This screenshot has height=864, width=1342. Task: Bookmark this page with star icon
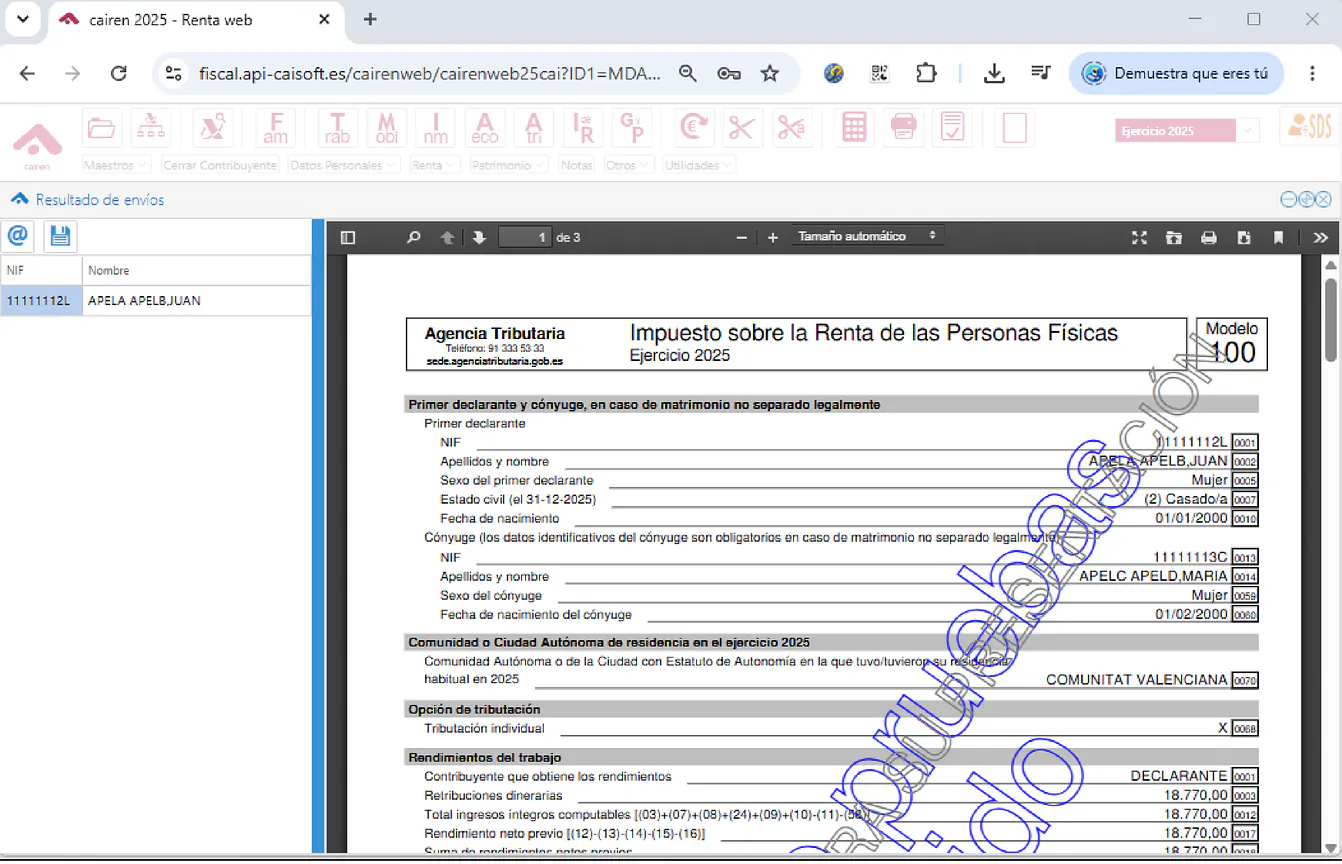coord(770,73)
